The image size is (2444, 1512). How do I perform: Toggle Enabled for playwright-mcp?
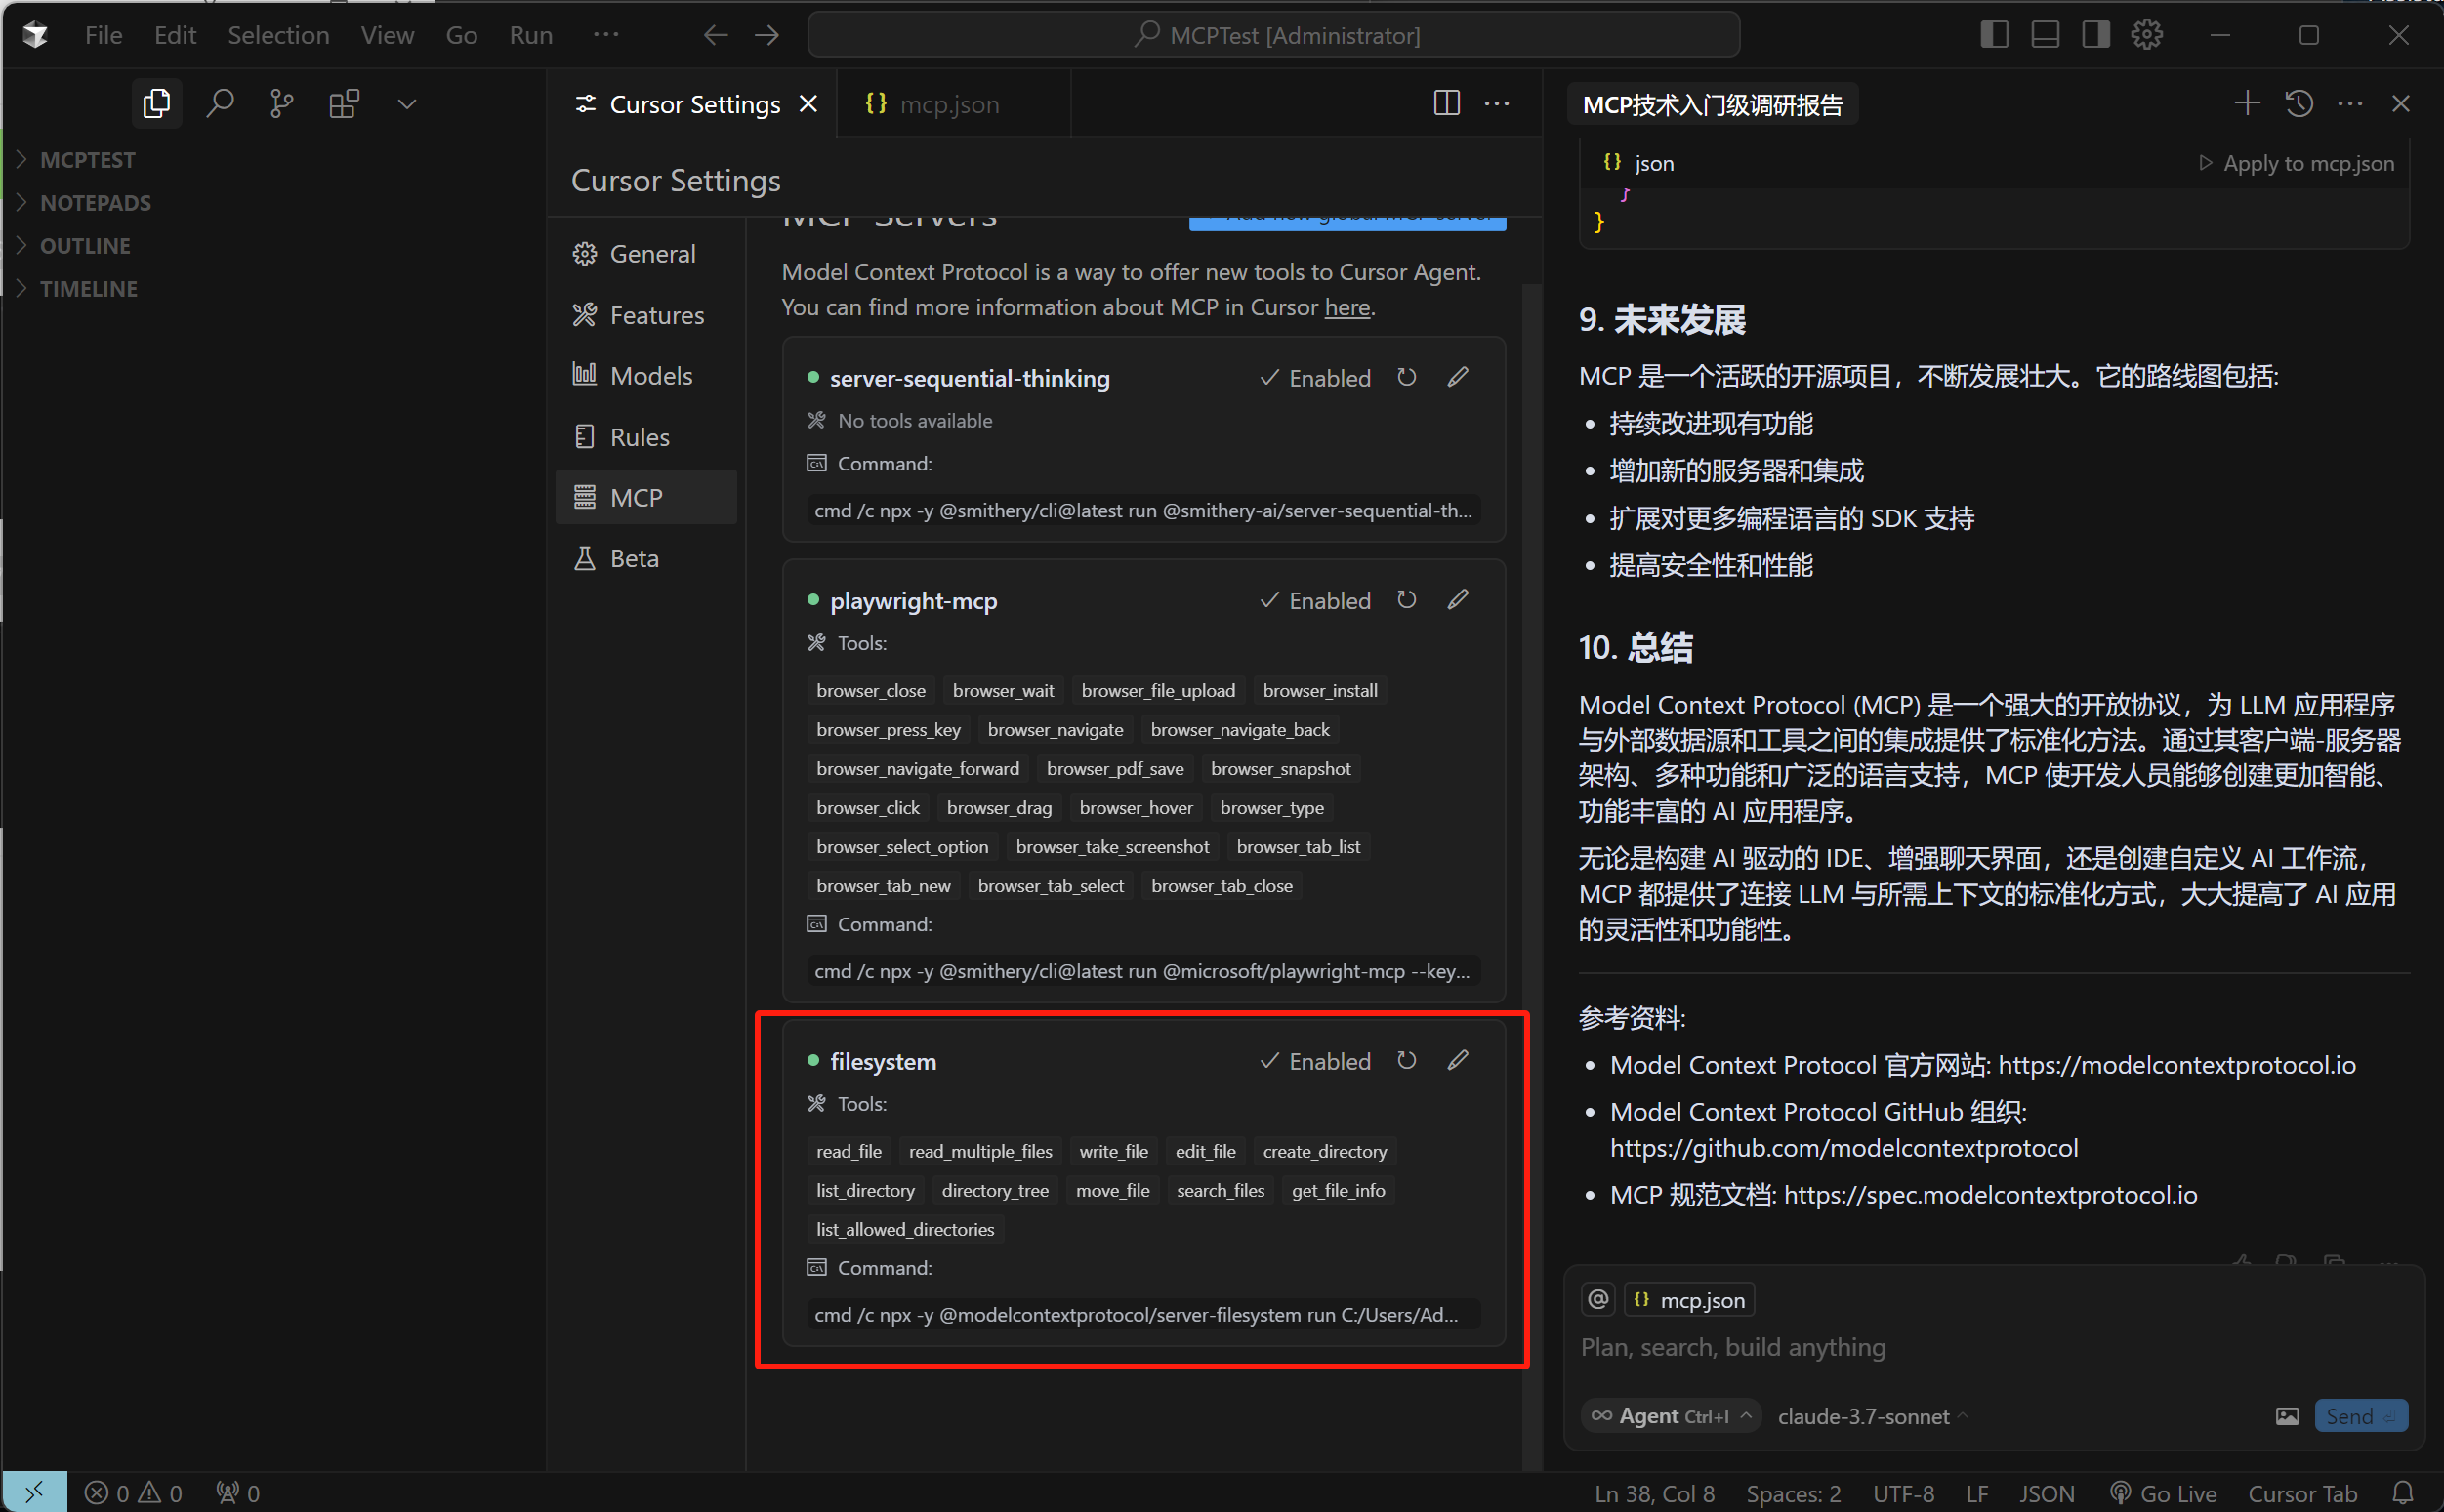[1315, 601]
